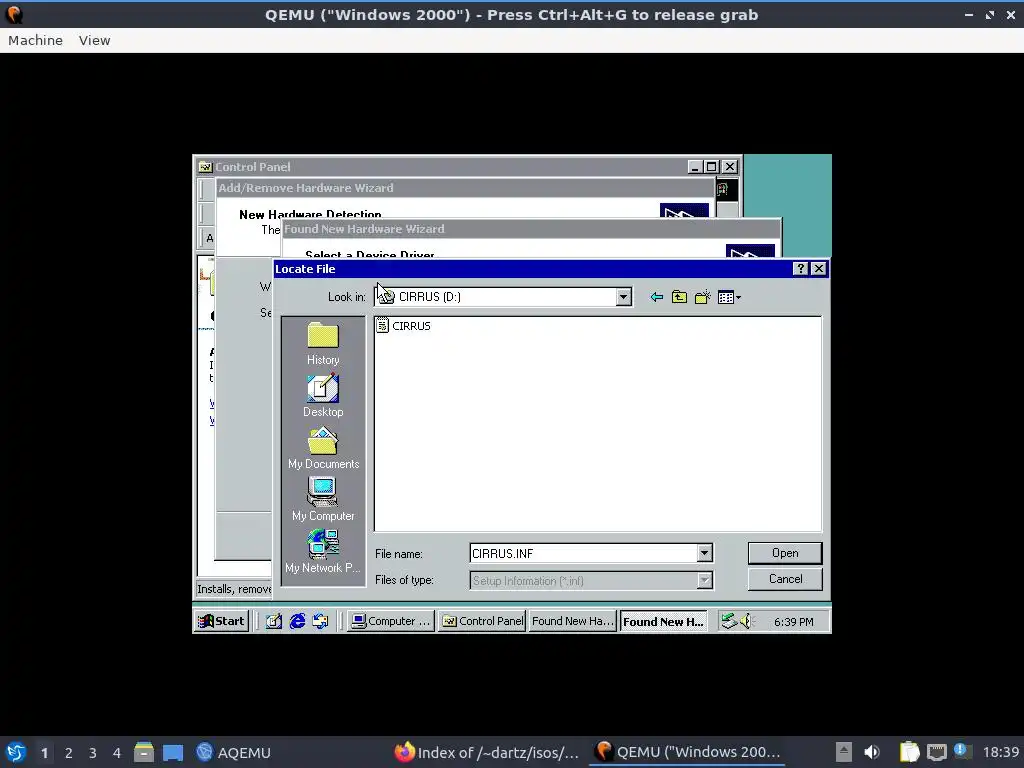This screenshot has height=768, width=1024.
Task: Open My Documents in places sidebar
Action: click(x=323, y=448)
